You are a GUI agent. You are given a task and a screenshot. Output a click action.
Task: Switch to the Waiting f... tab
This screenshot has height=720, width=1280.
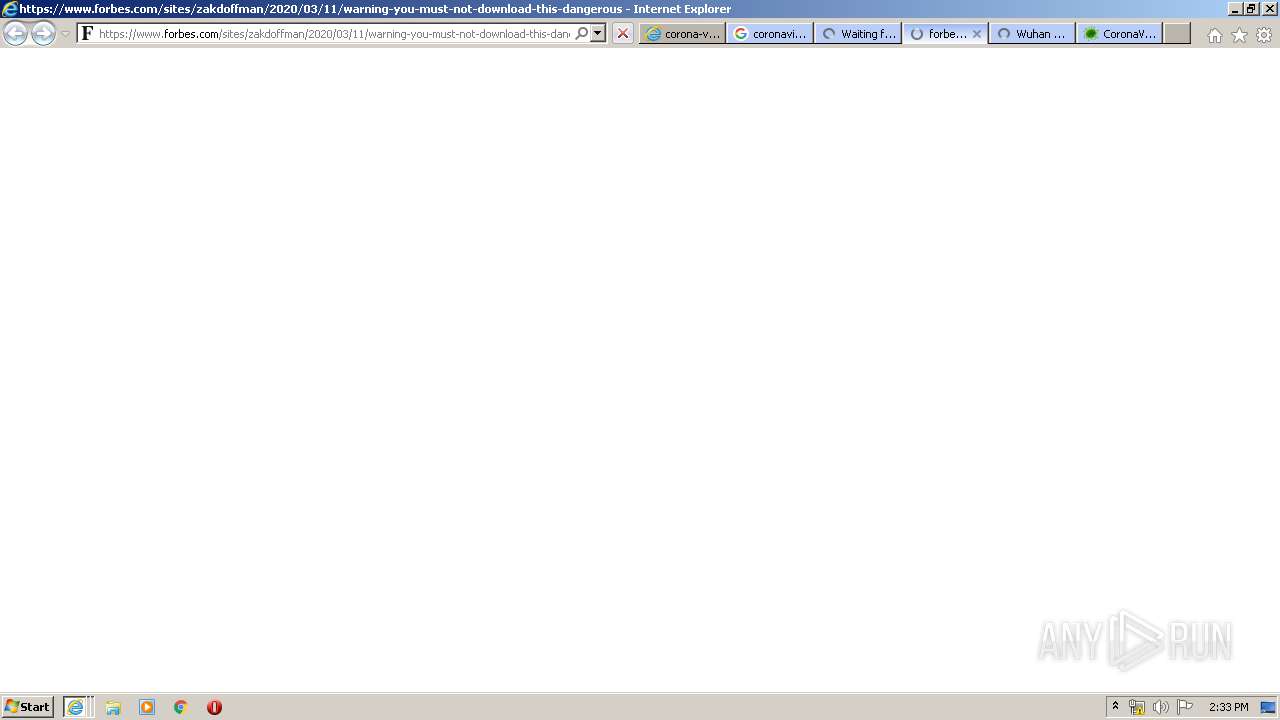click(858, 33)
